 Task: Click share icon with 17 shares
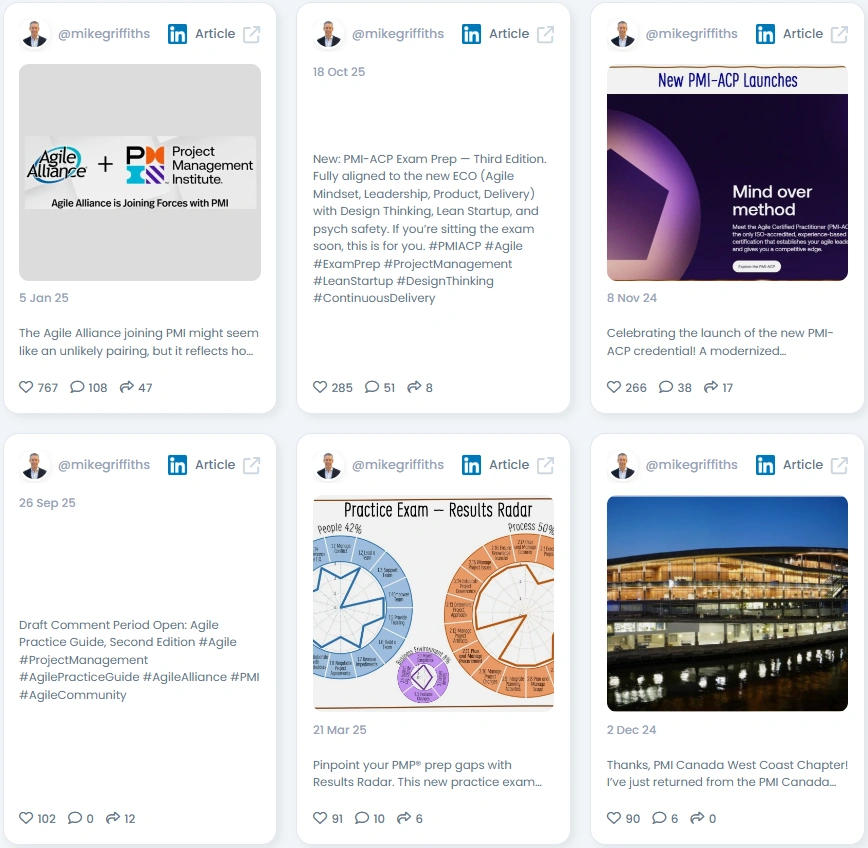(711, 387)
